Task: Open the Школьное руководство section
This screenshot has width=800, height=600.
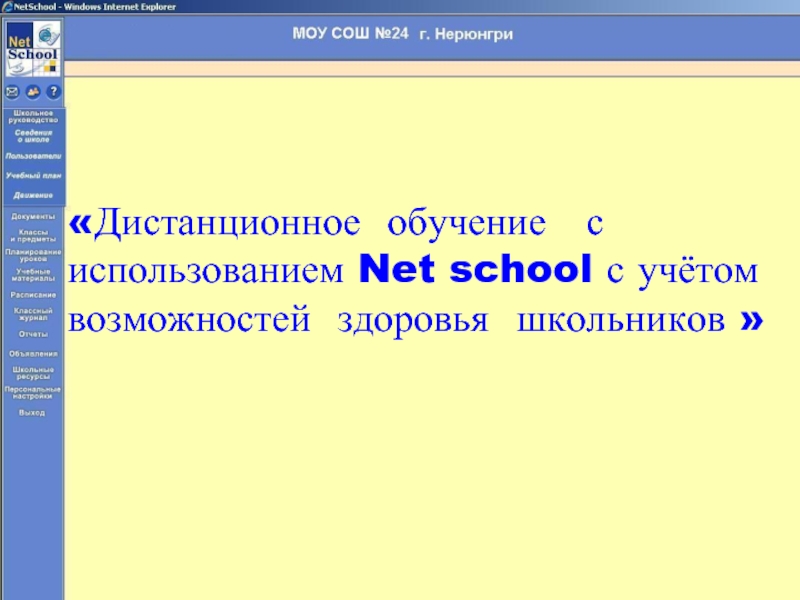Action: [33, 116]
